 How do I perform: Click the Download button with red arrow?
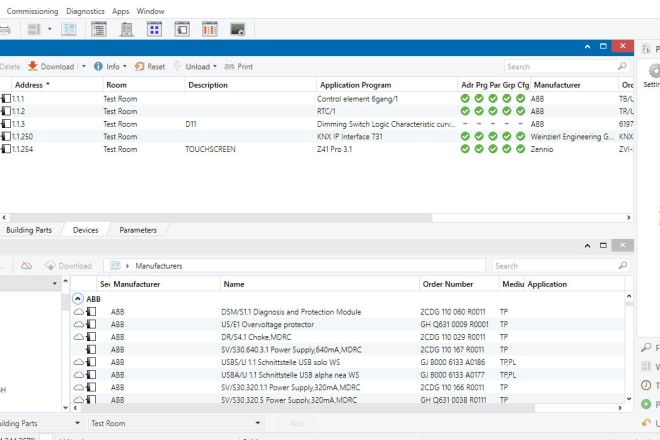[51, 67]
